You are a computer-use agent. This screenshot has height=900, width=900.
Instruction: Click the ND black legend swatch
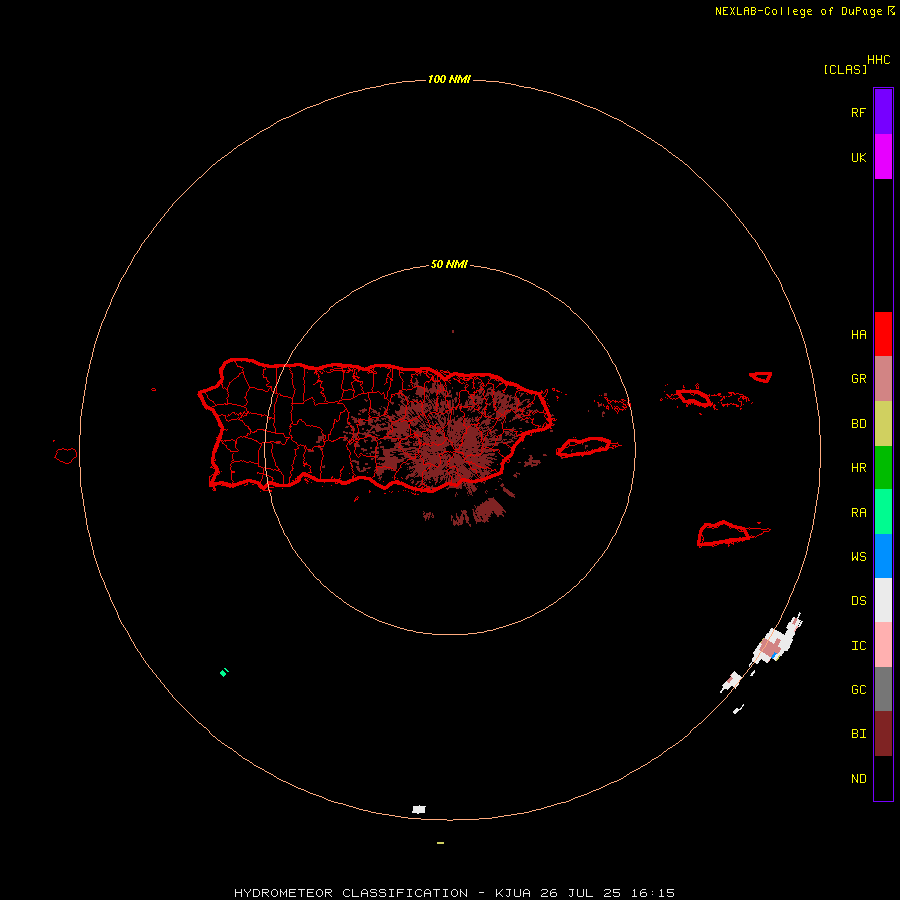click(x=883, y=778)
